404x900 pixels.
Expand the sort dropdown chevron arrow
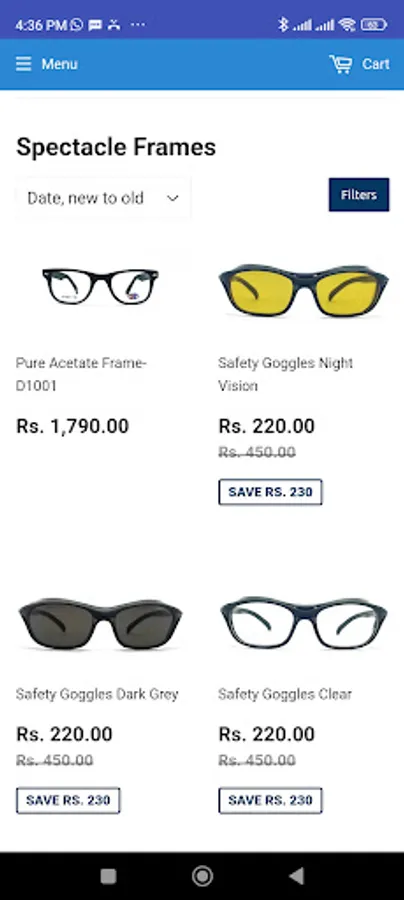pyautogui.click(x=173, y=199)
